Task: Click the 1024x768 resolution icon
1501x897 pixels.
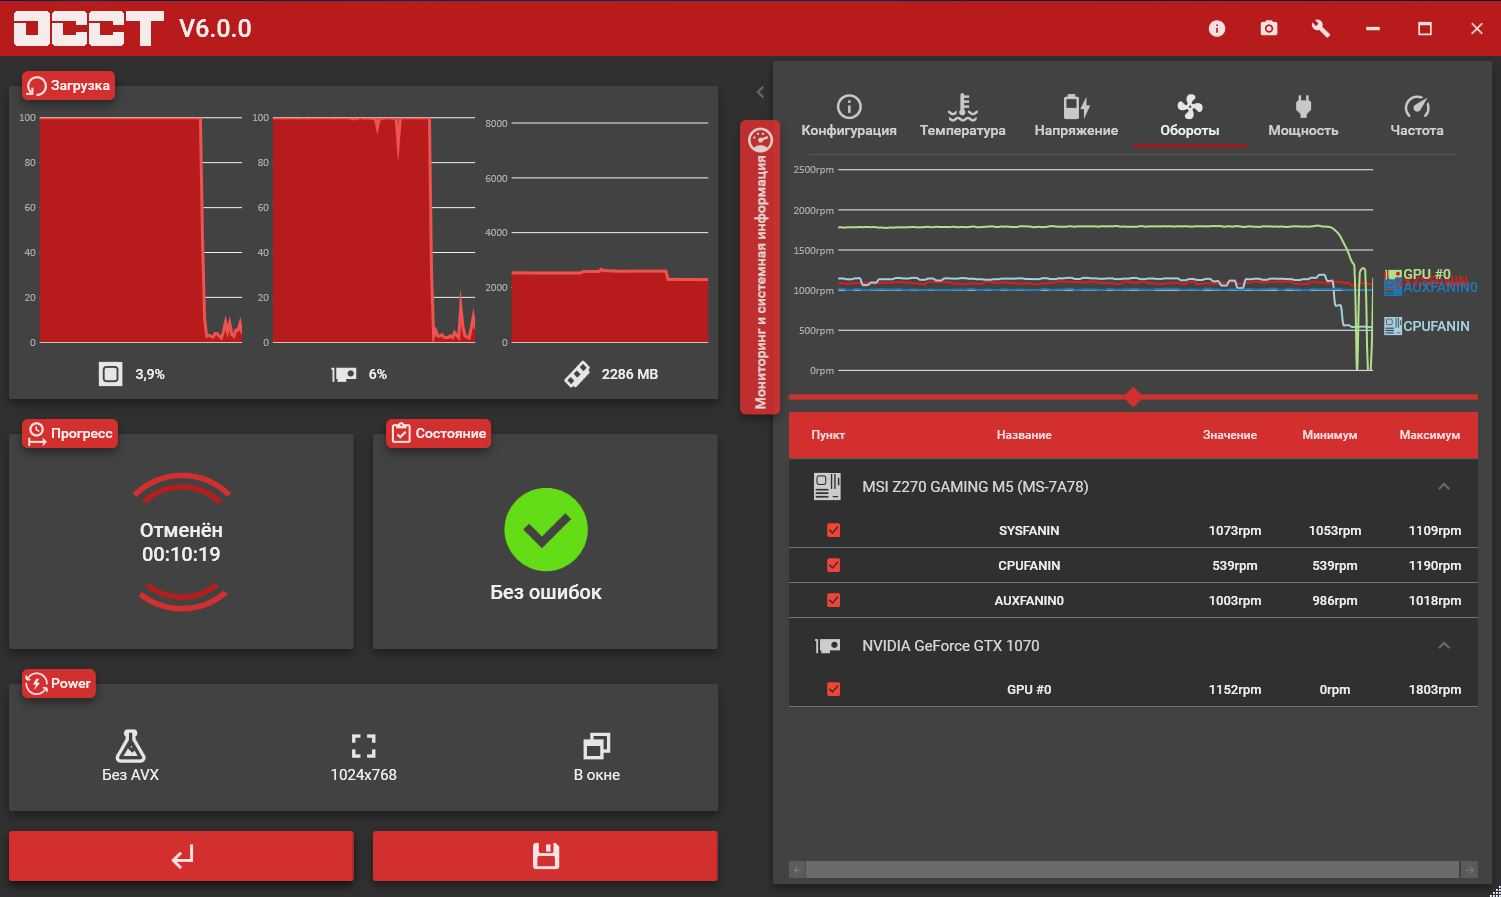Action: (x=363, y=747)
